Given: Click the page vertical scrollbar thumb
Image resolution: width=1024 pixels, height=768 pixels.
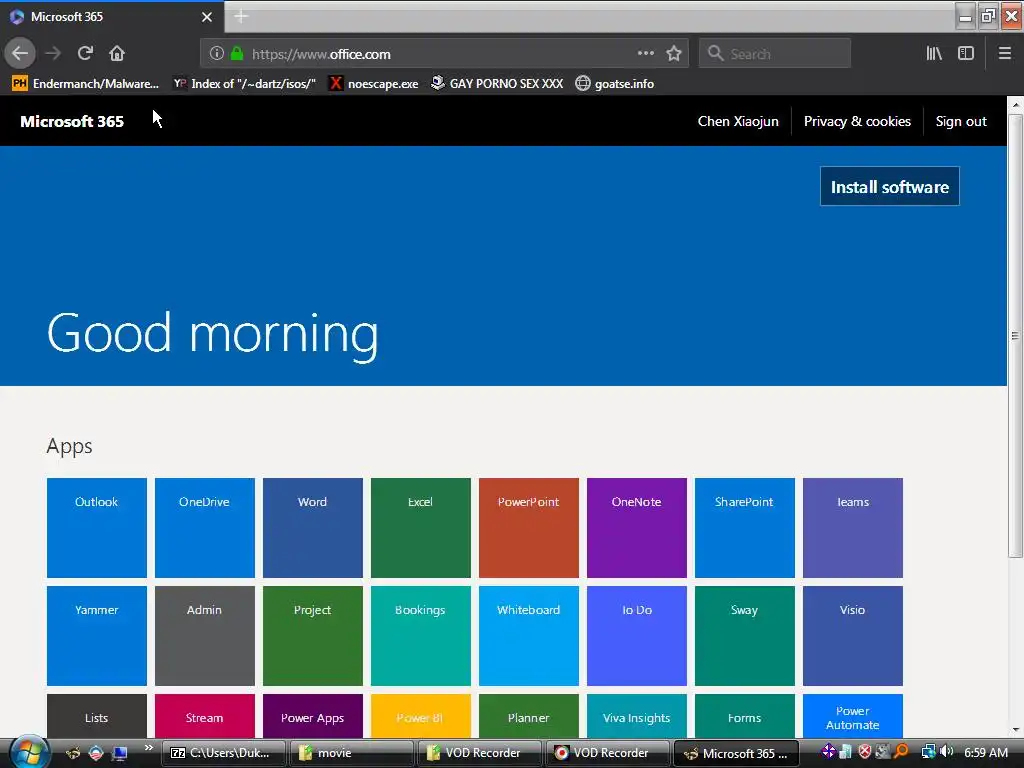Looking at the screenshot, I should coord(1016,336).
